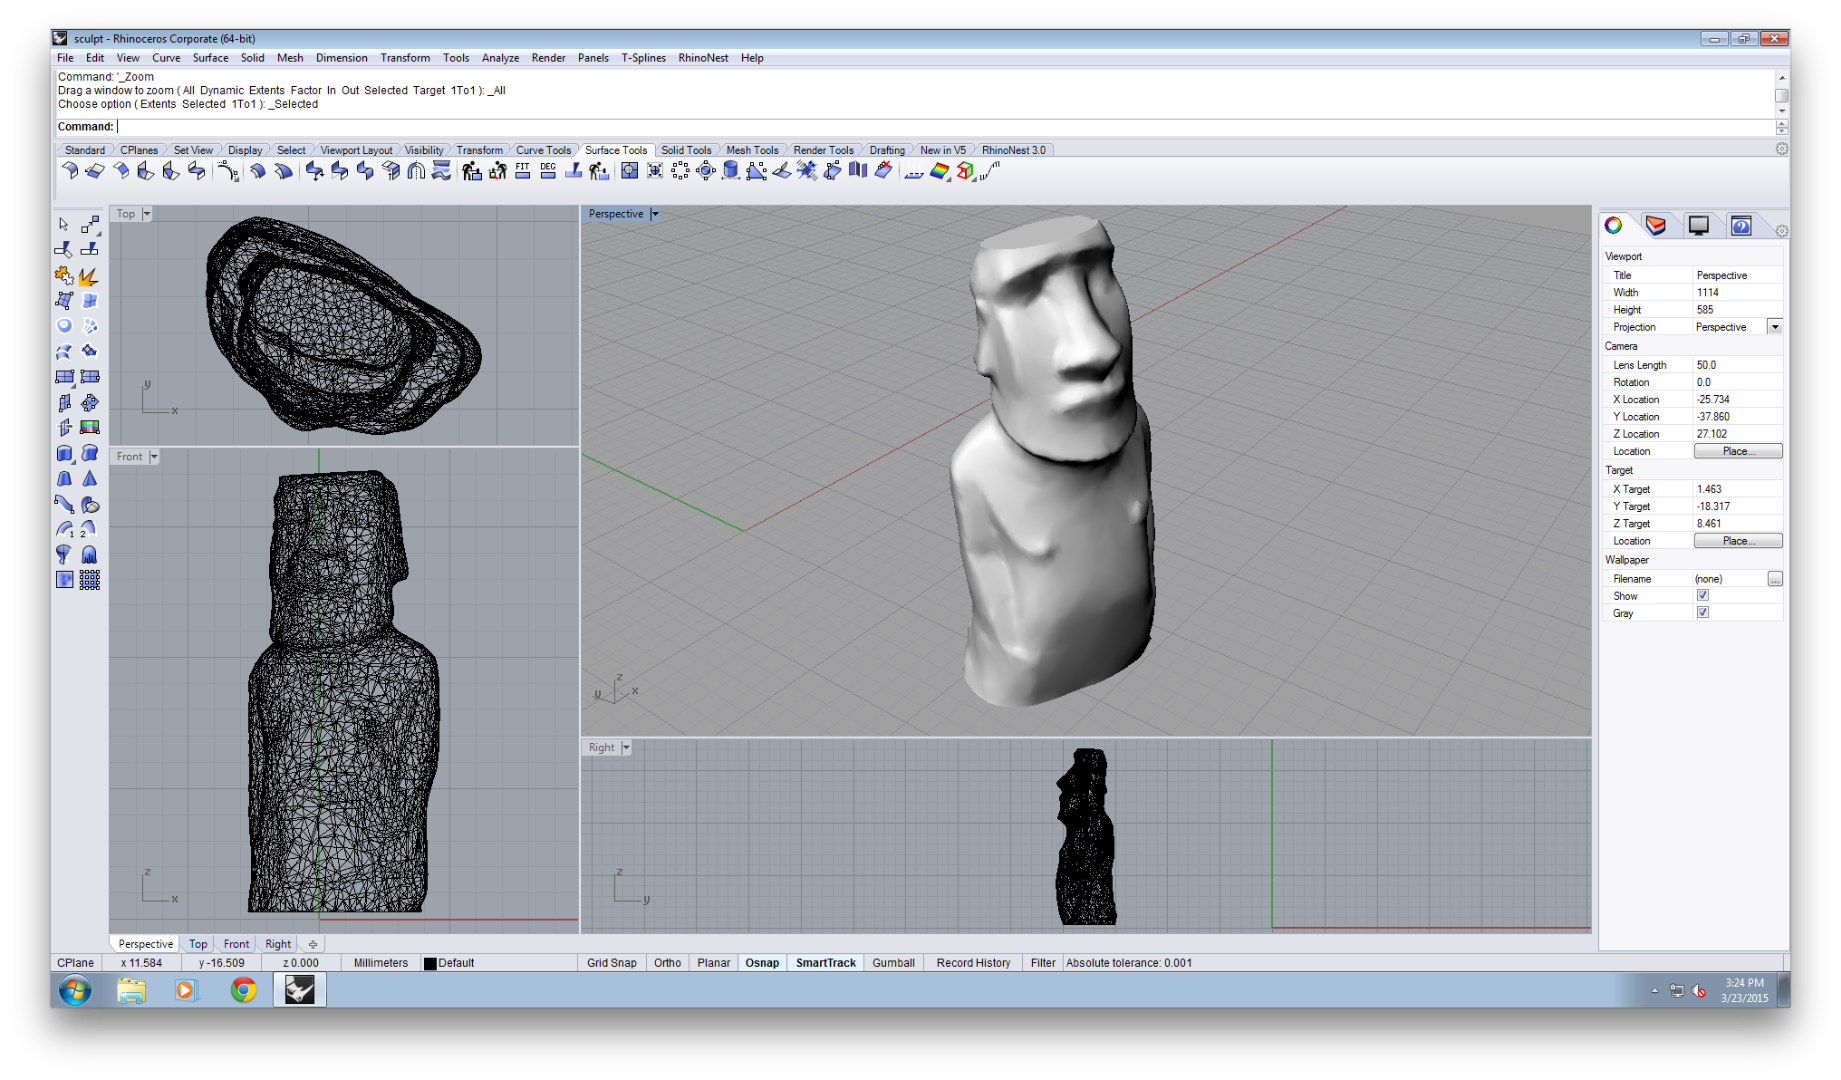Switch to the Front viewport tab at bottom
Screen dimensions: 1841x1080
pyautogui.click(x=236, y=944)
